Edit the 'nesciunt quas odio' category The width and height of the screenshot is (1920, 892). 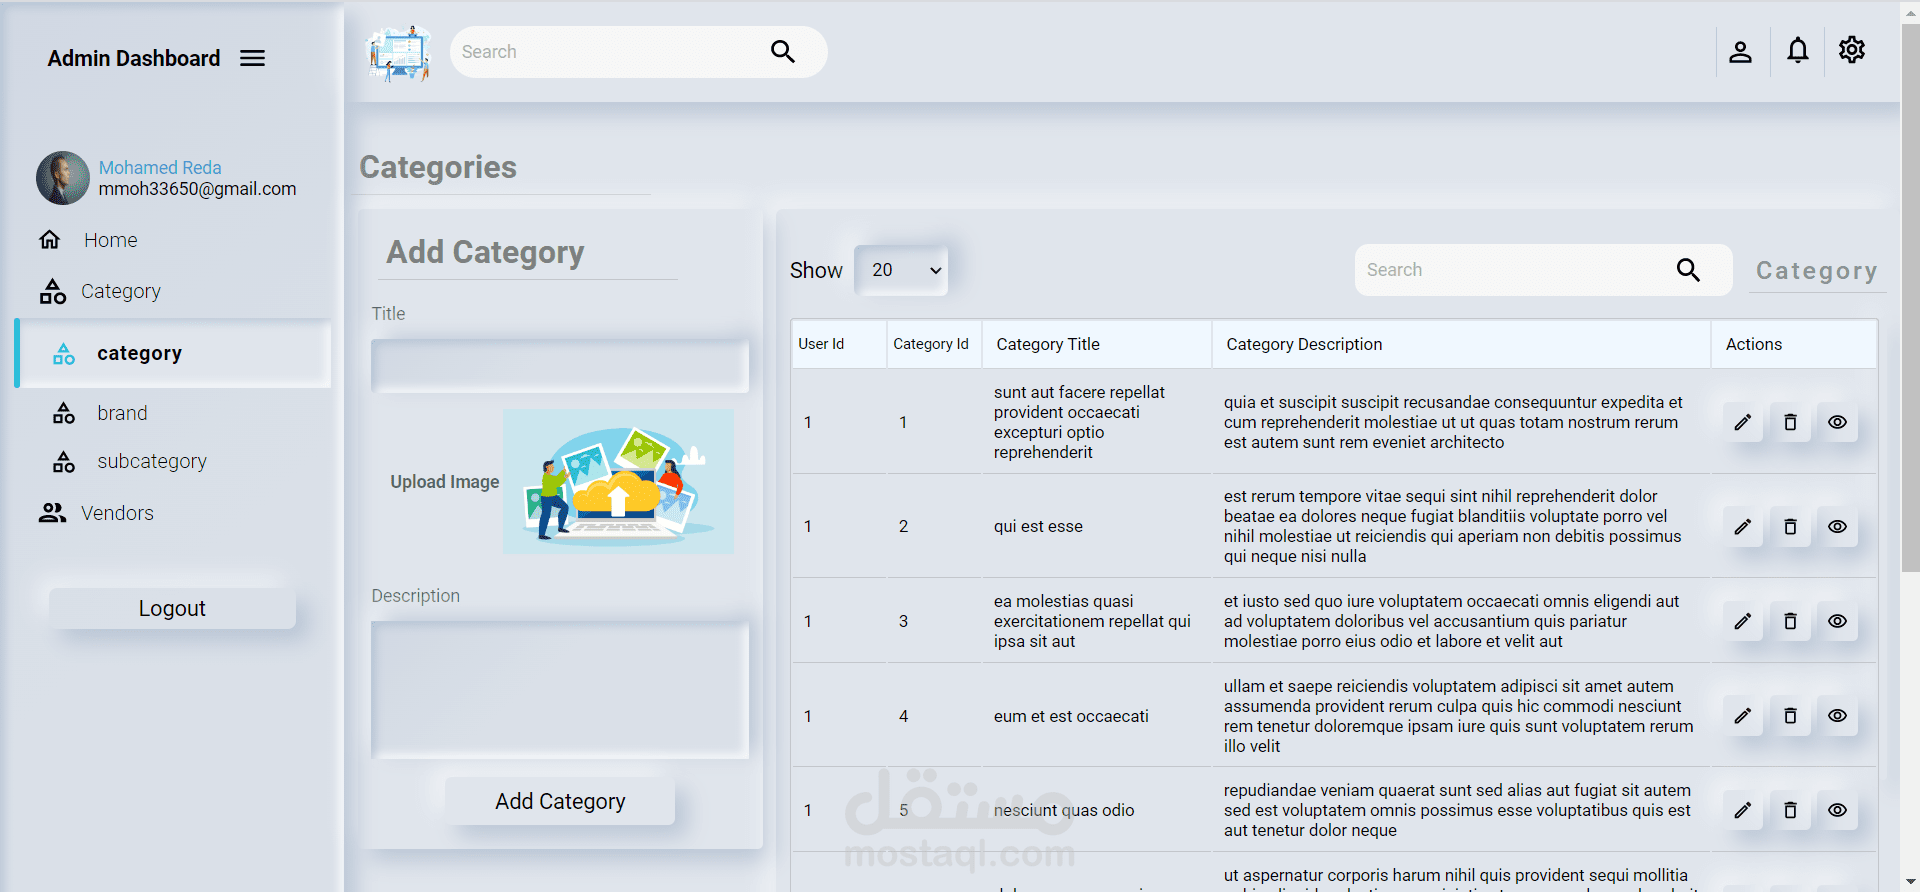(1743, 810)
